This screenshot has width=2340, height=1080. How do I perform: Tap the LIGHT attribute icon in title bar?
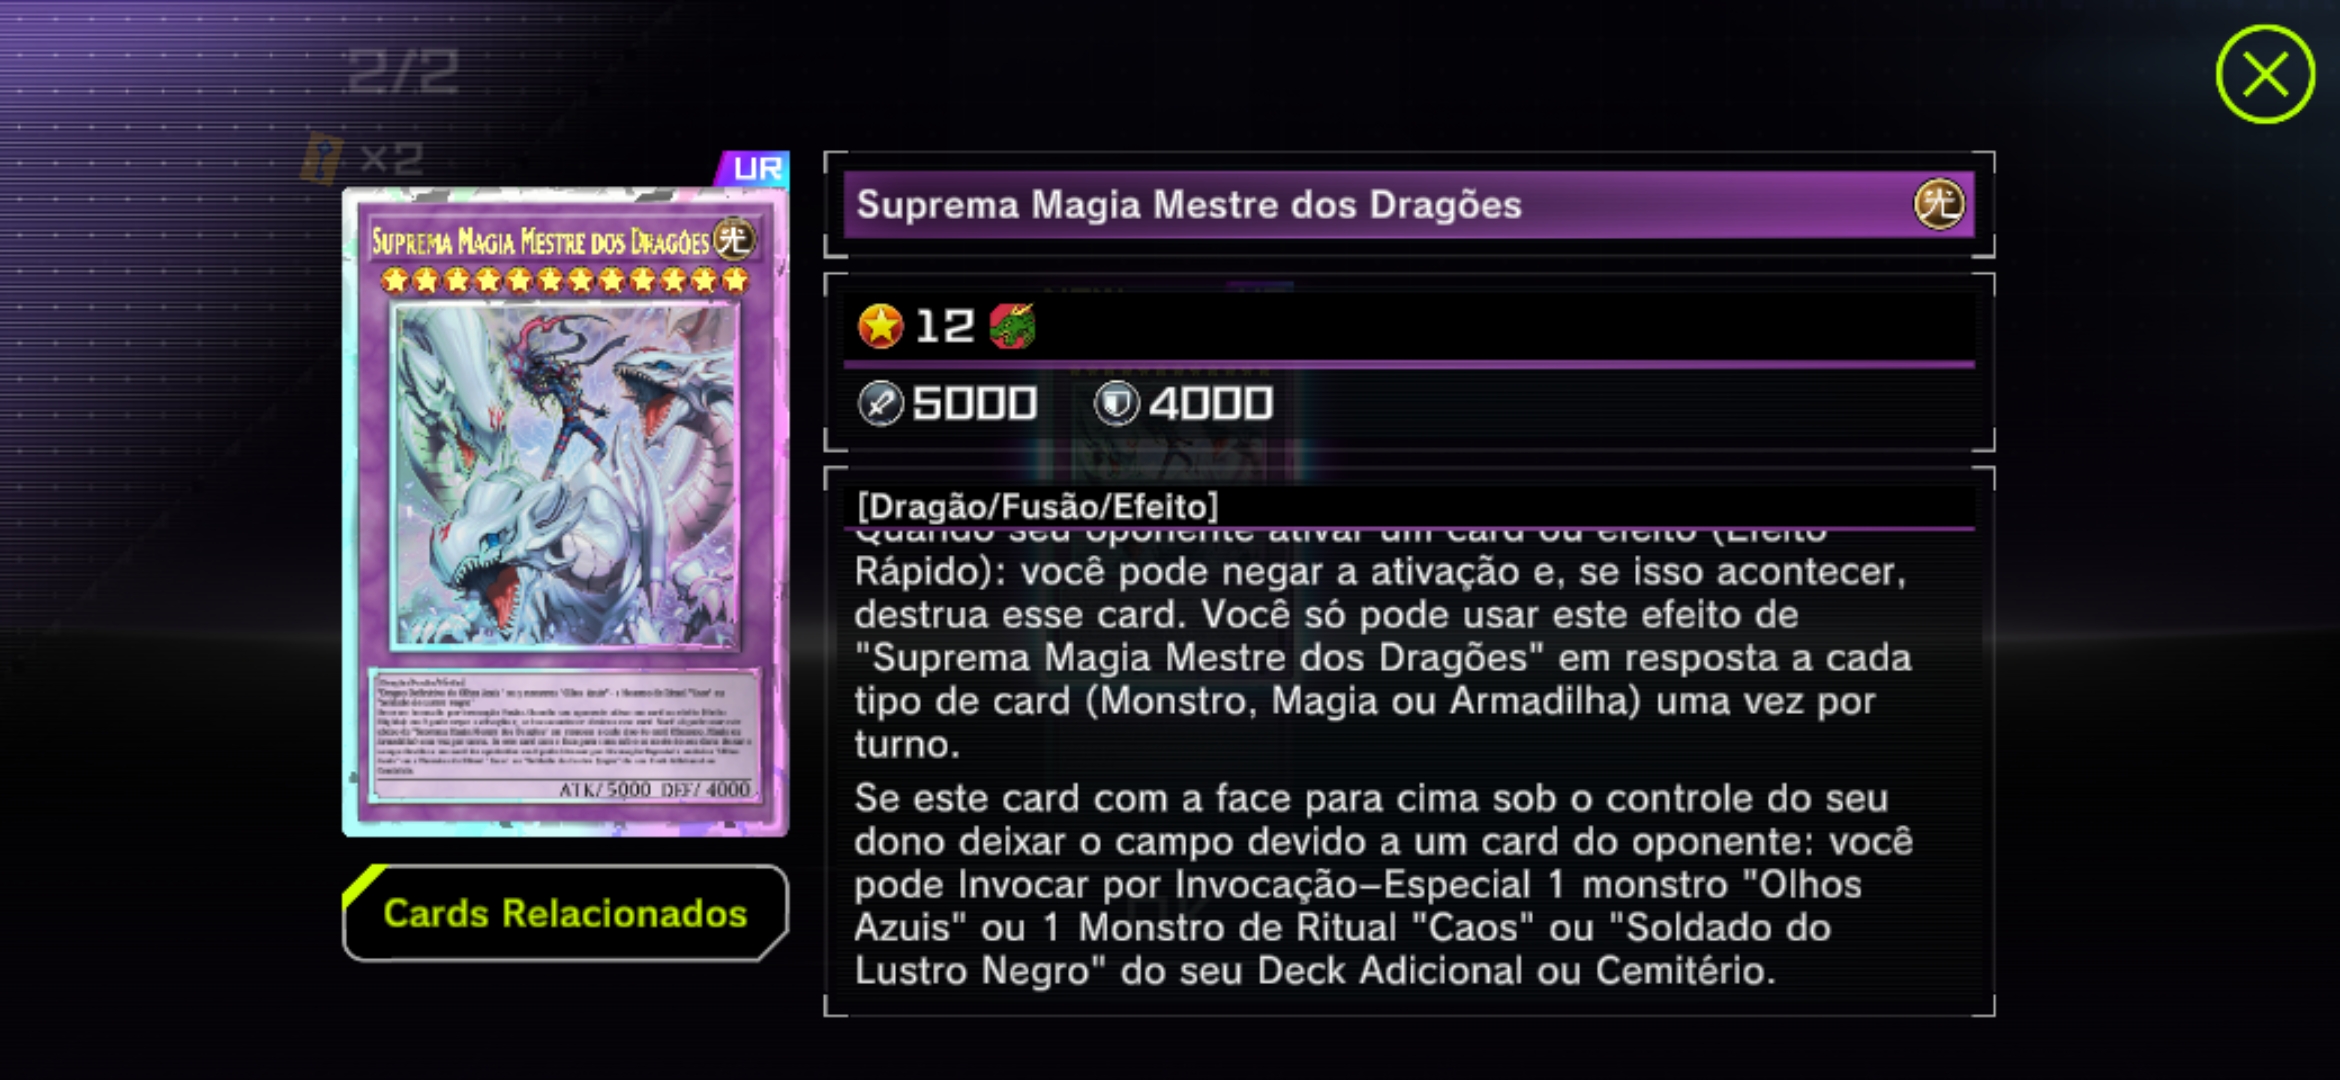(1938, 204)
